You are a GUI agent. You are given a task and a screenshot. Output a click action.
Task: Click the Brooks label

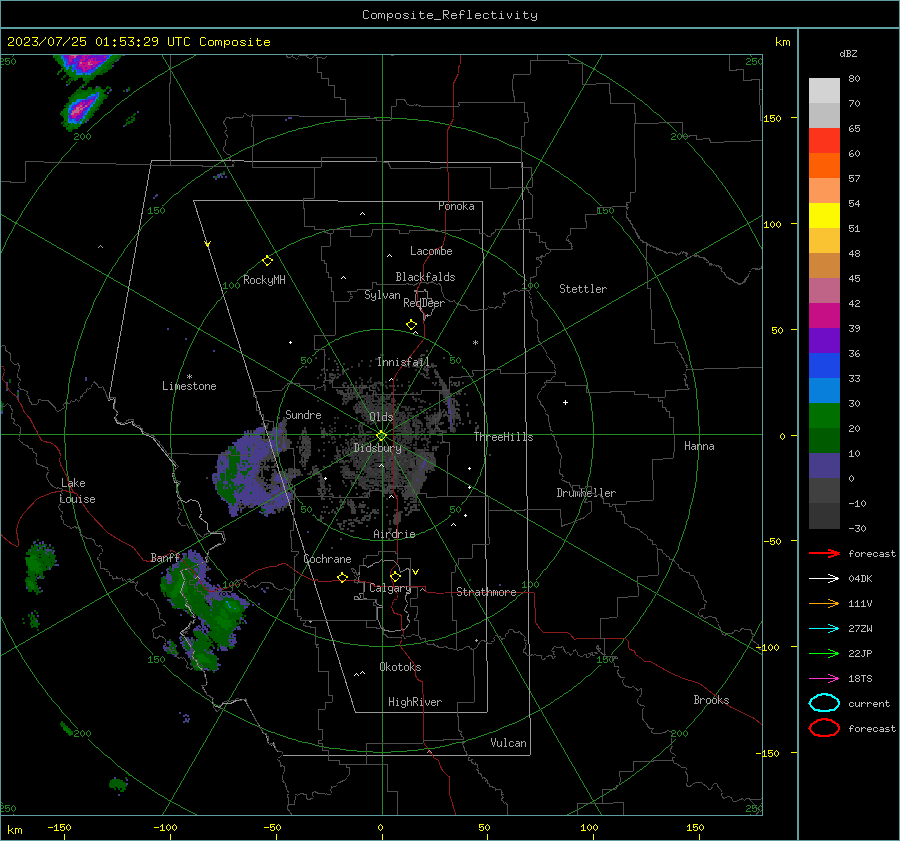click(711, 700)
